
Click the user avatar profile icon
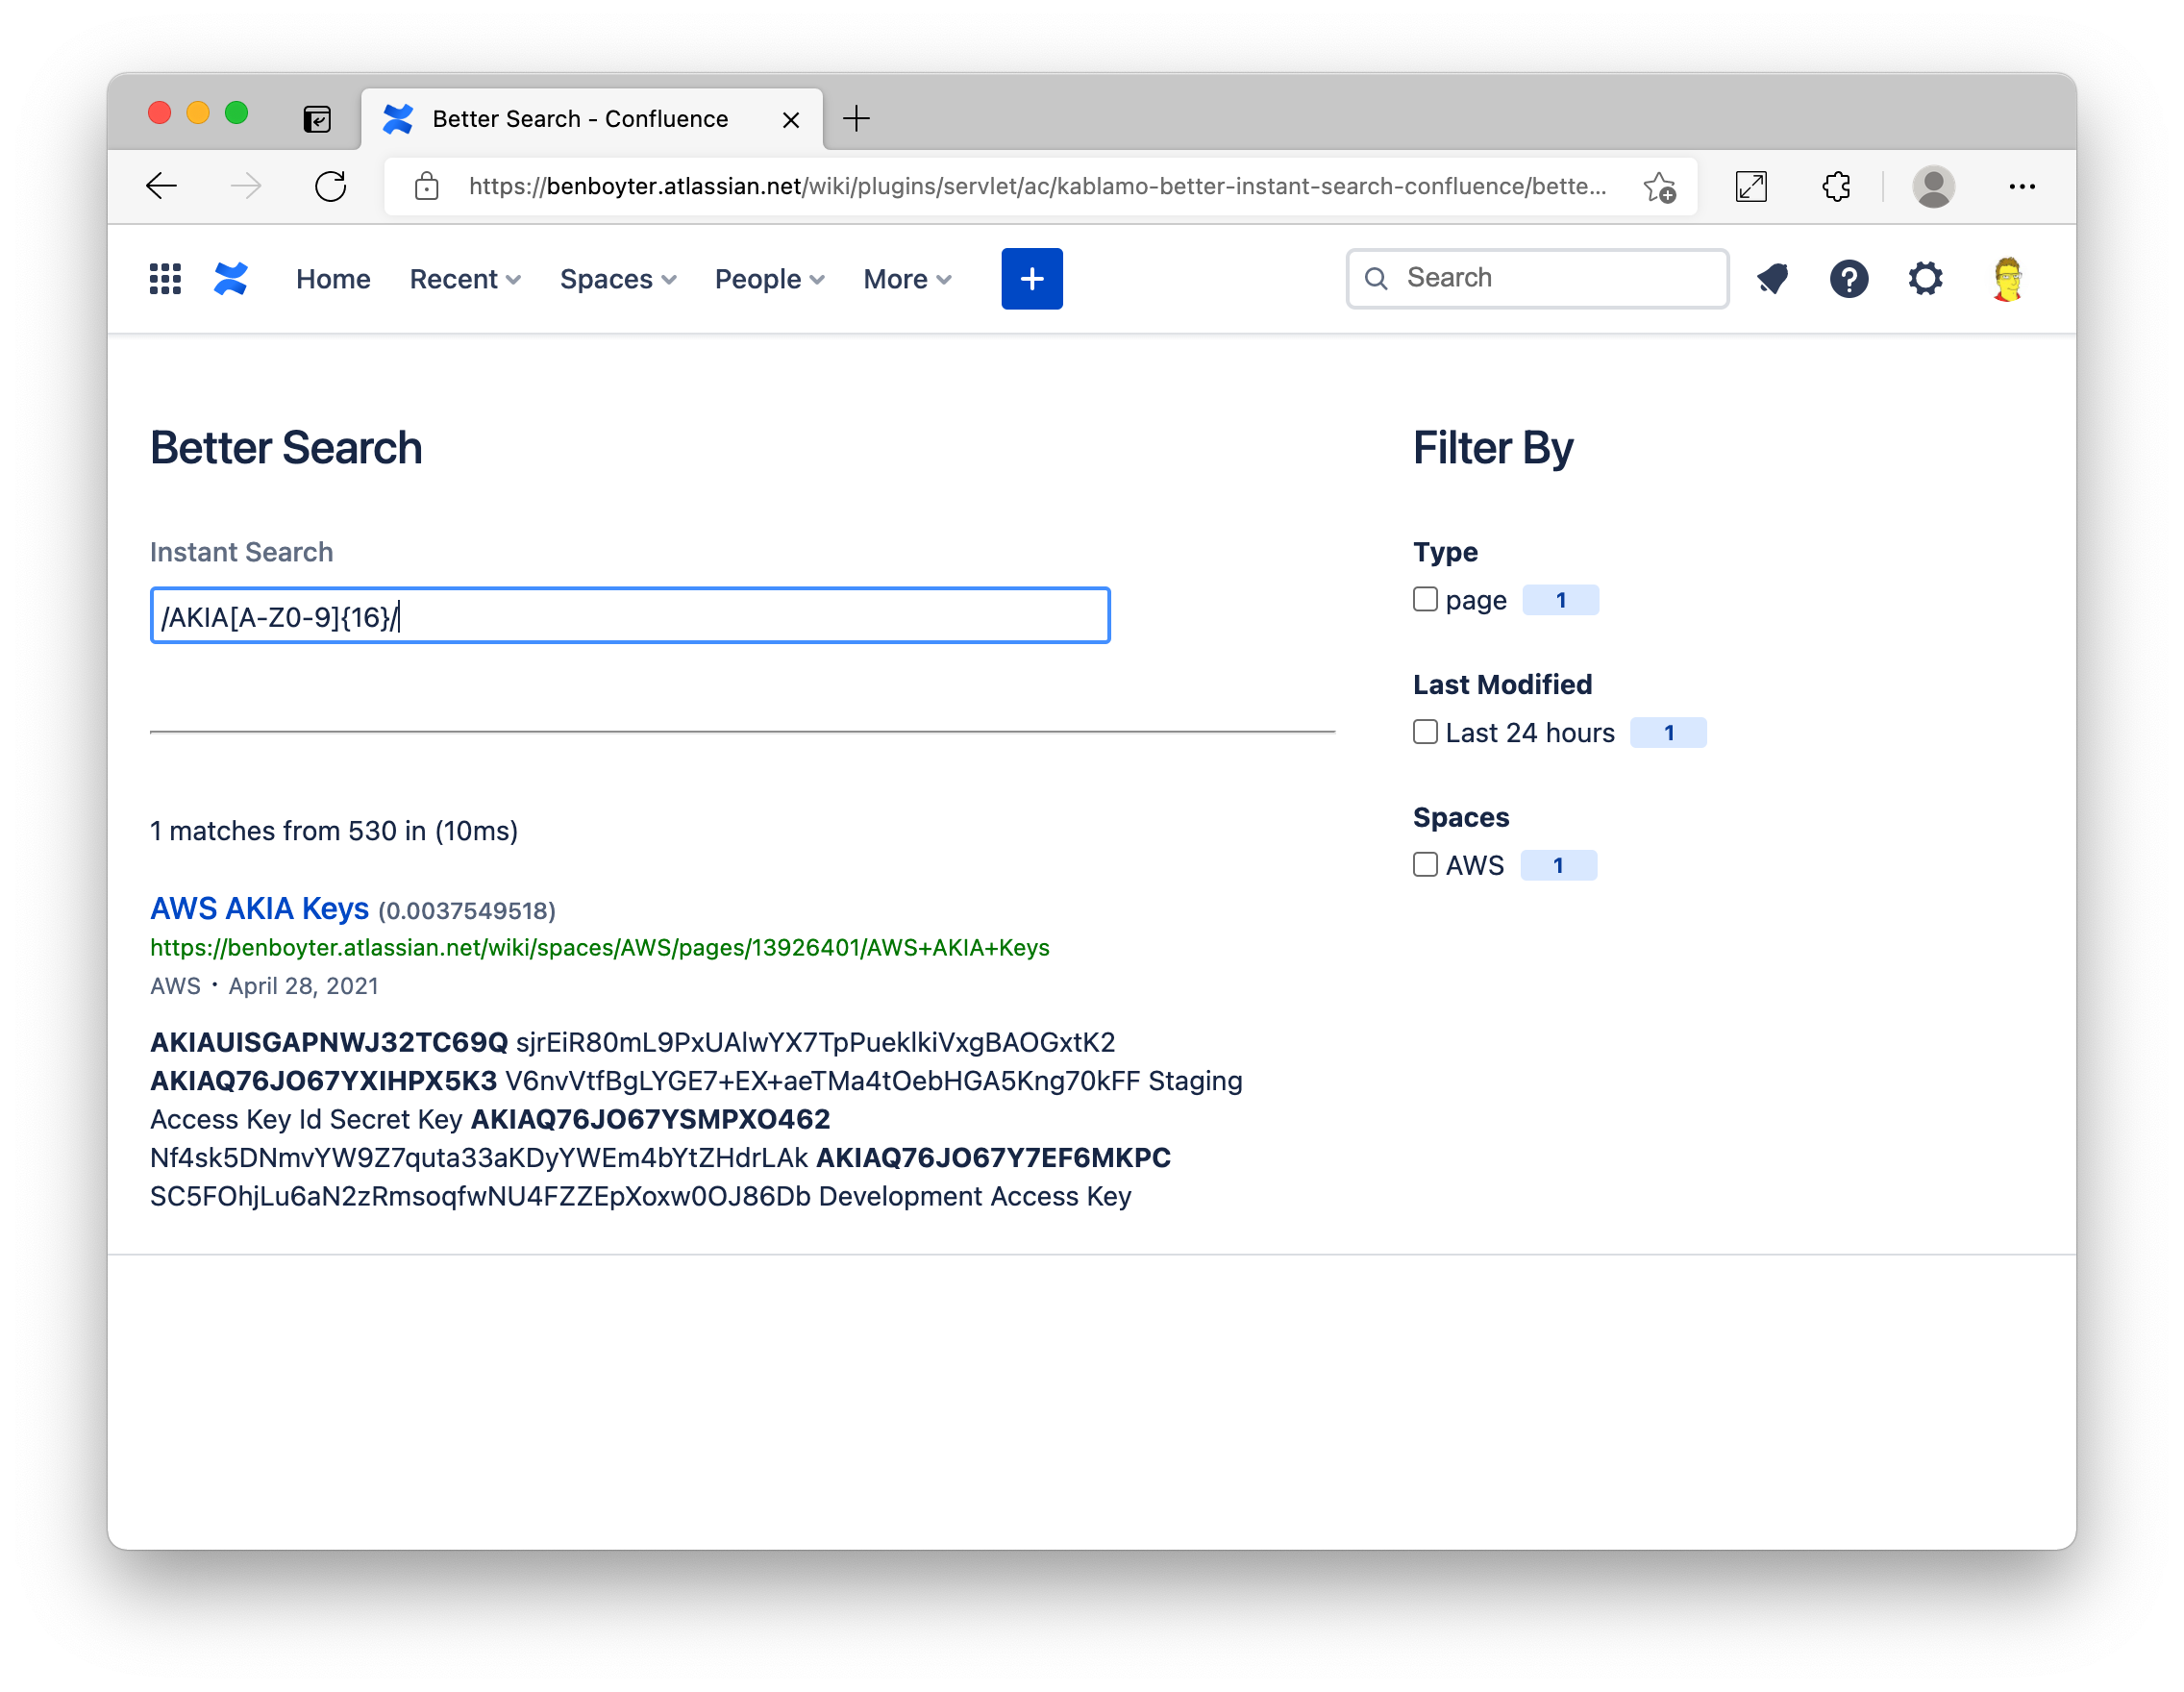[2007, 279]
